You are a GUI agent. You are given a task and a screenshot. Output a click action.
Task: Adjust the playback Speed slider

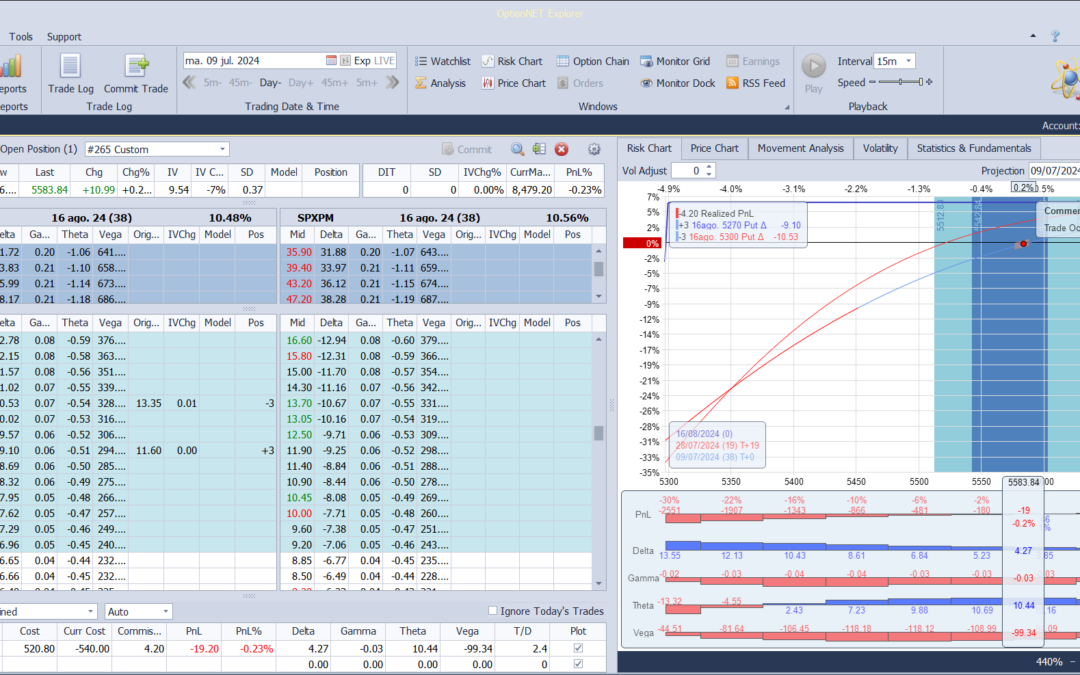click(900, 83)
